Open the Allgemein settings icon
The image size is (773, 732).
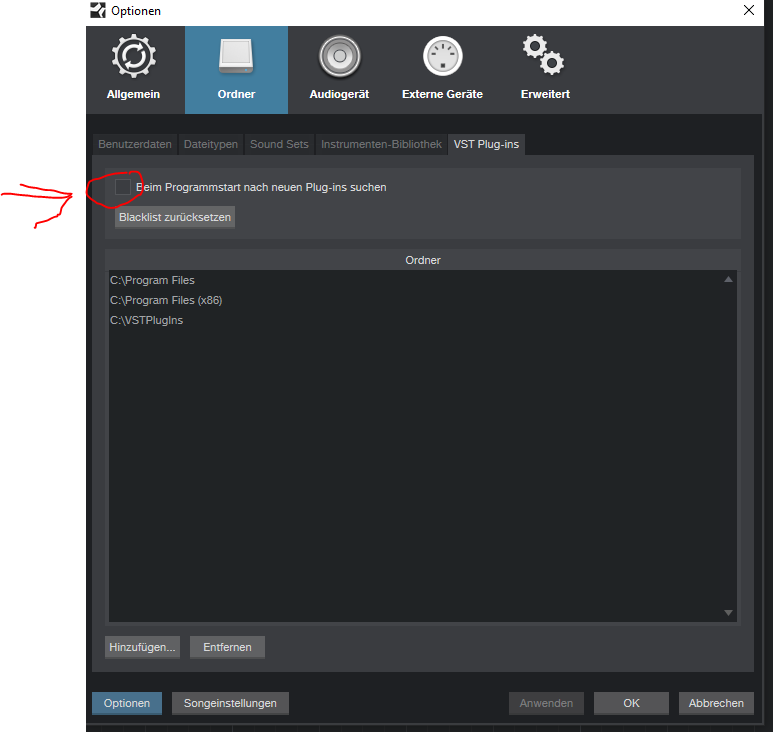pos(133,59)
